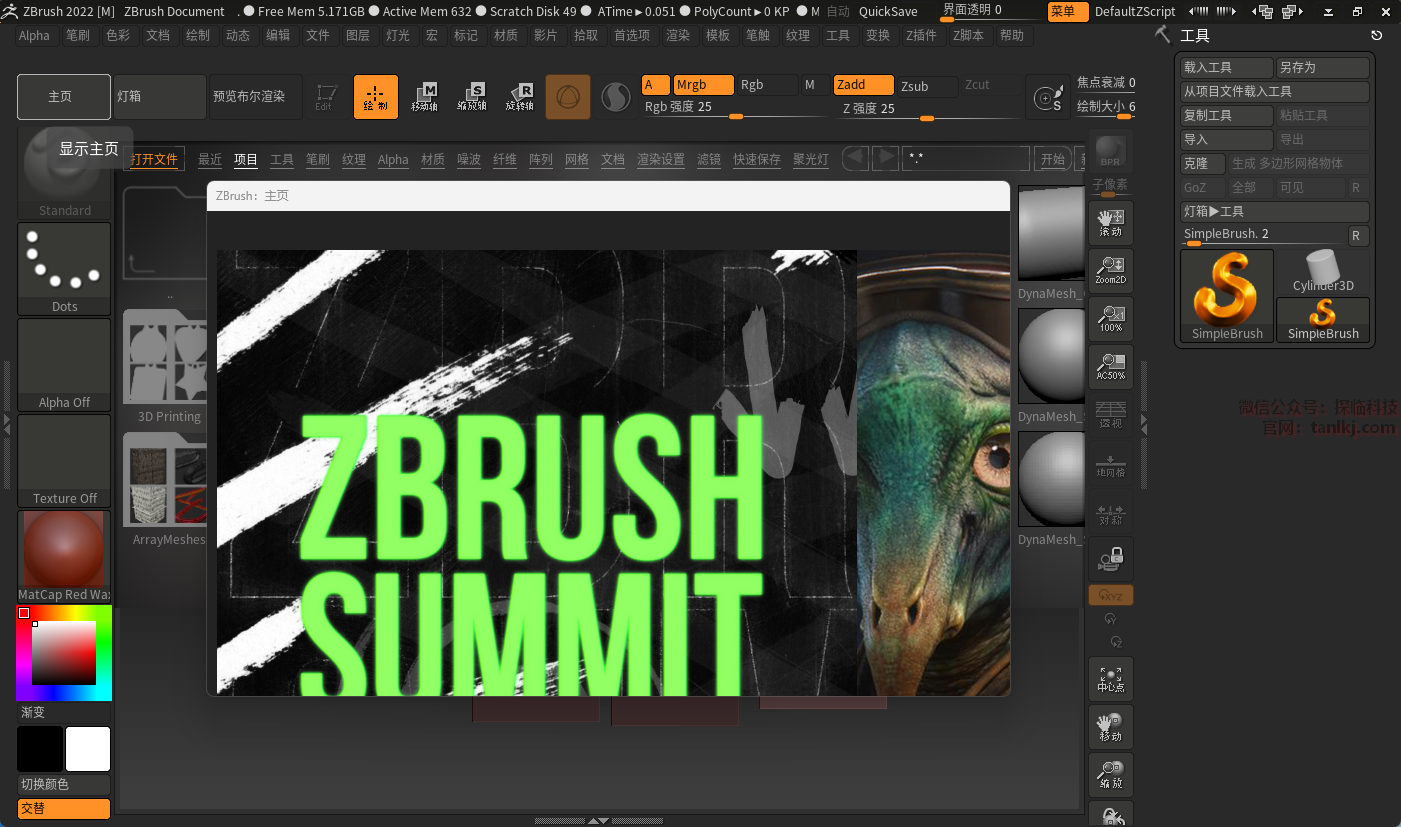Image resolution: width=1401 pixels, height=827 pixels.
Task: Adjust the Z 强度 intensity slider
Action: [927, 118]
